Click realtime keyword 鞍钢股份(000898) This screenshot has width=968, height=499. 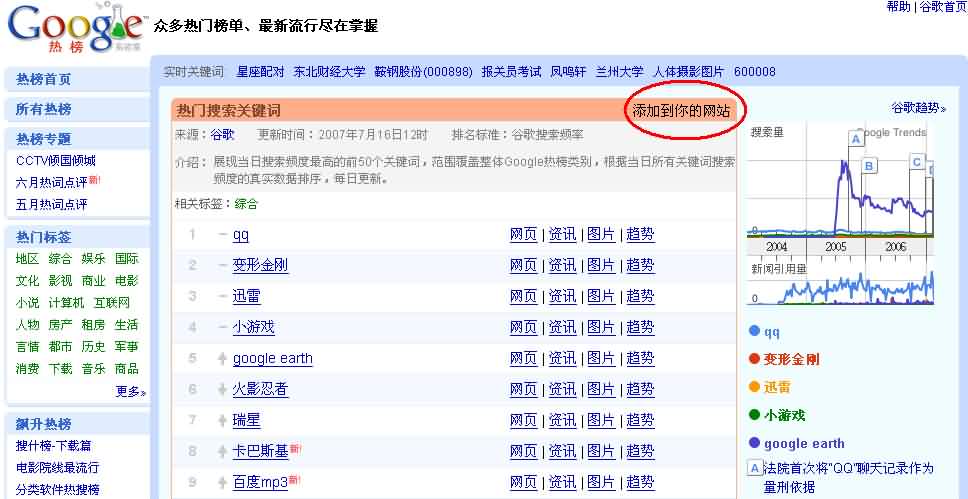pos(424,72)
